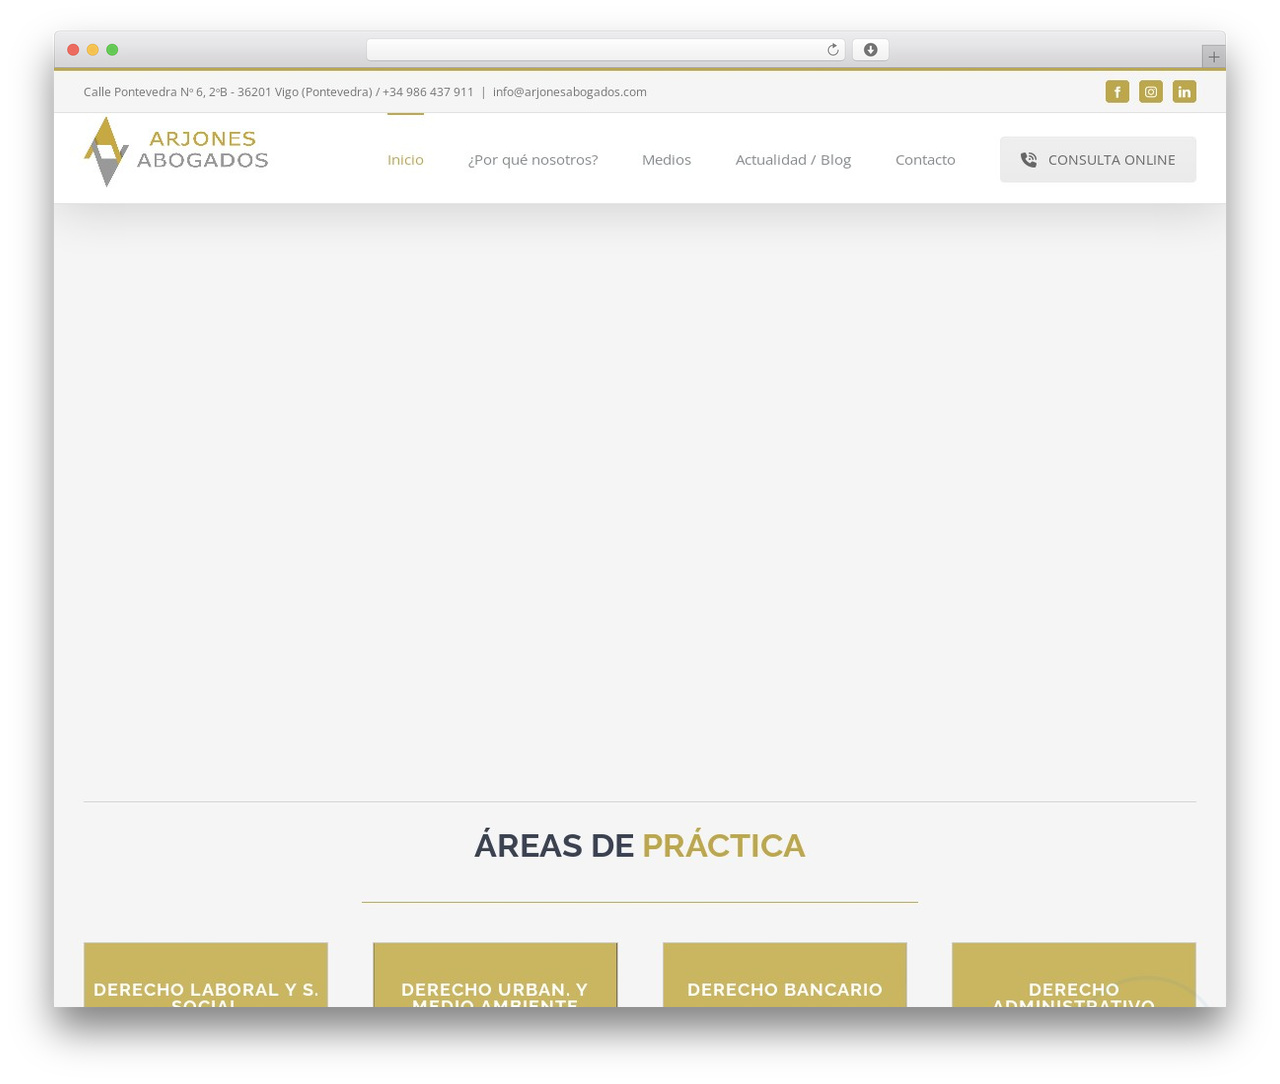Click the red close window button
The width and height of the screenshot is (1280, 1084).
click(73, 50)
